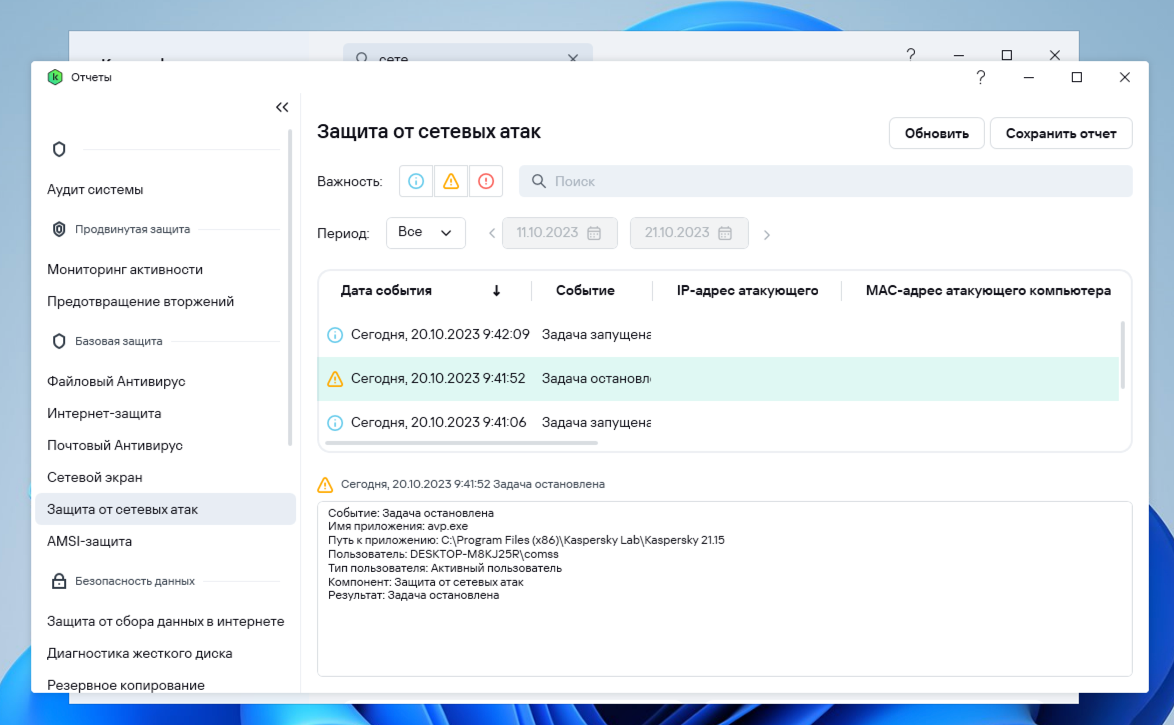Open Защита от сбора данных в интернете
Screen dimensions: 1174x725
[165, 622]
